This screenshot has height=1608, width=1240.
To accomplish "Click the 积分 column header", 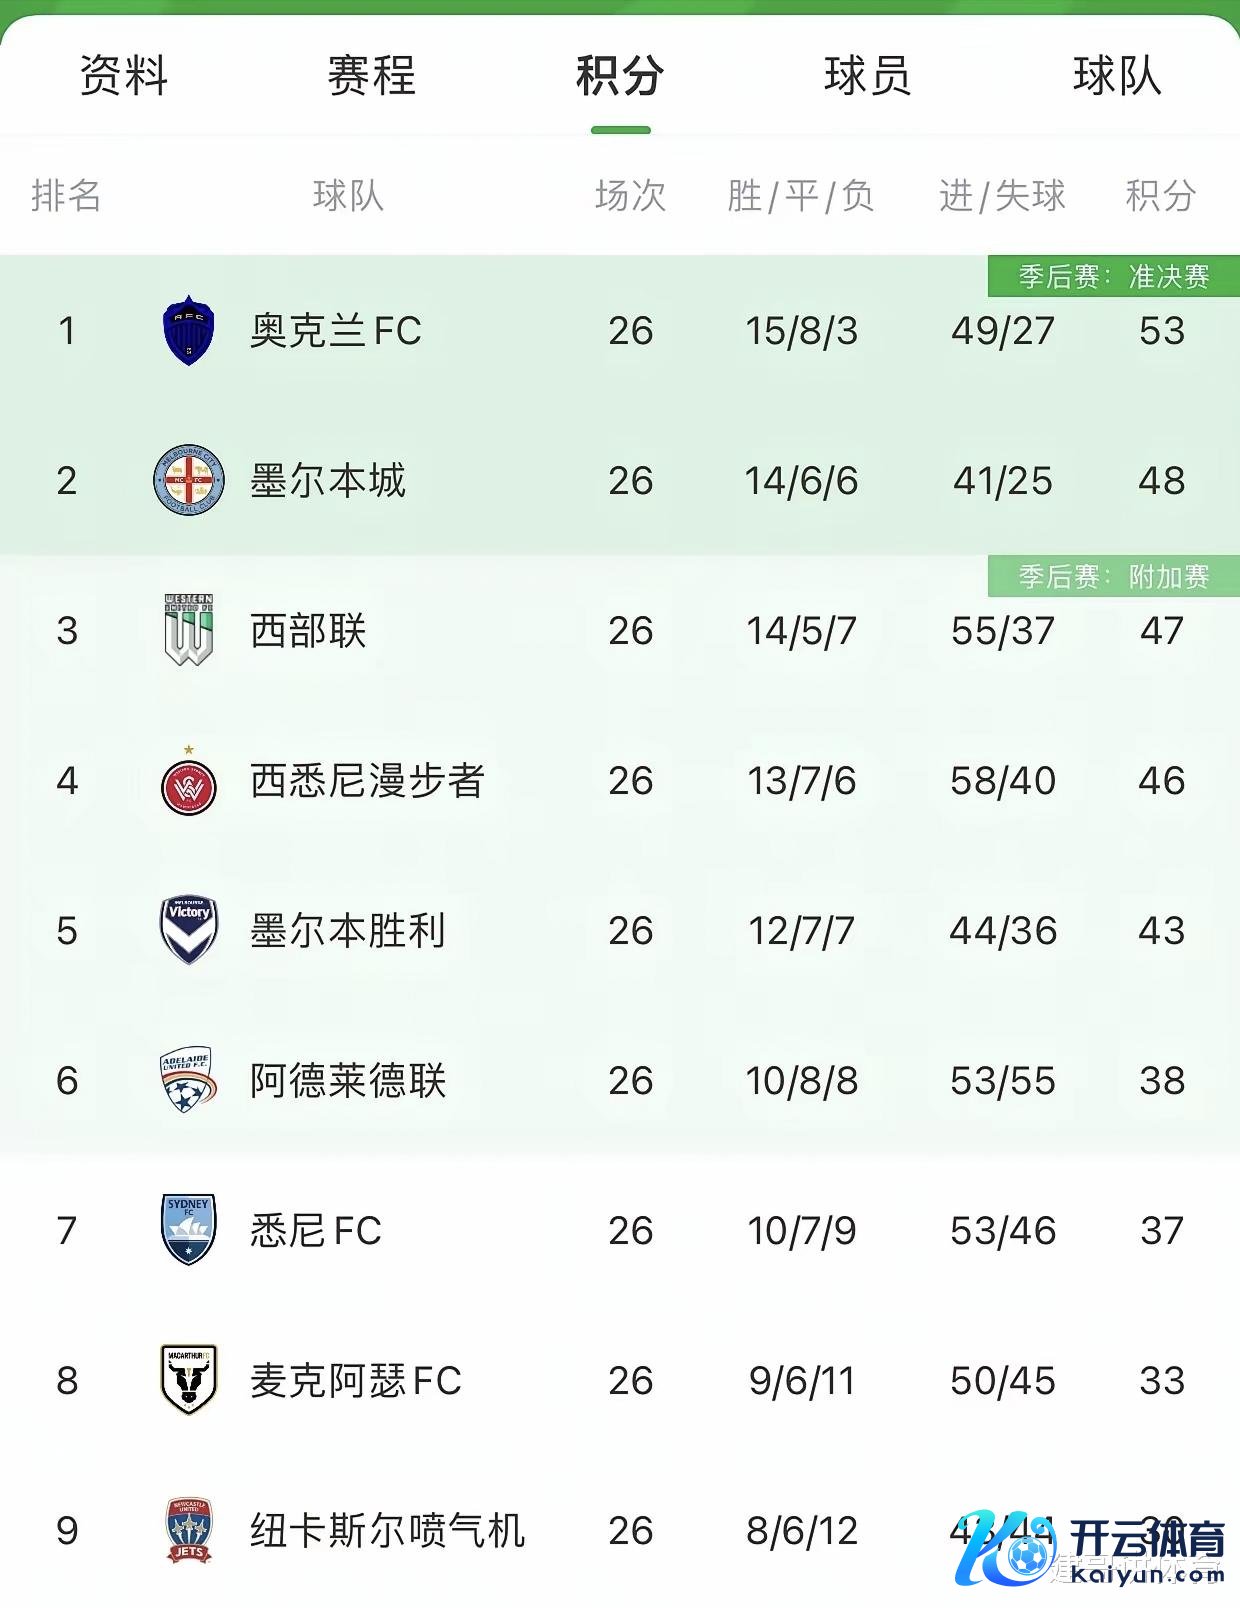I will pyautogui.click(x=1160, y=196).
